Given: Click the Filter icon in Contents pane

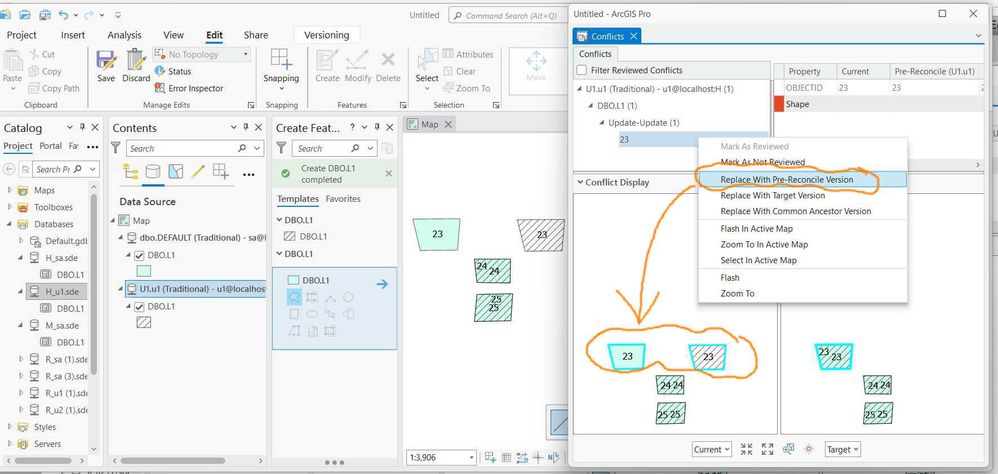Looking at the screenshot, I should point(115,148).
